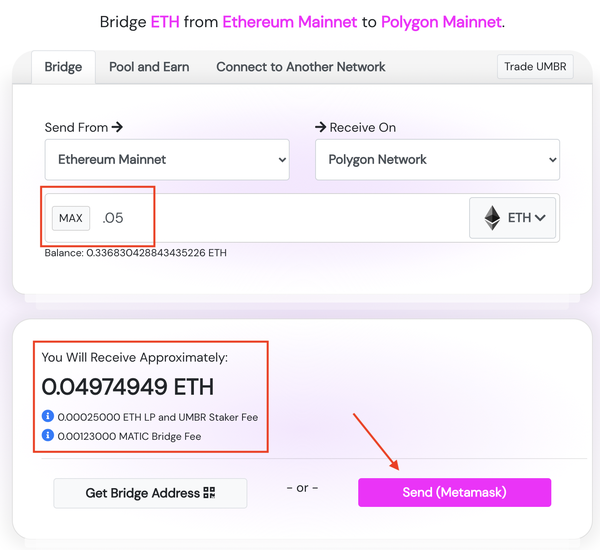
Task: Click the MAX amount button
Action: tap(71, 218)
